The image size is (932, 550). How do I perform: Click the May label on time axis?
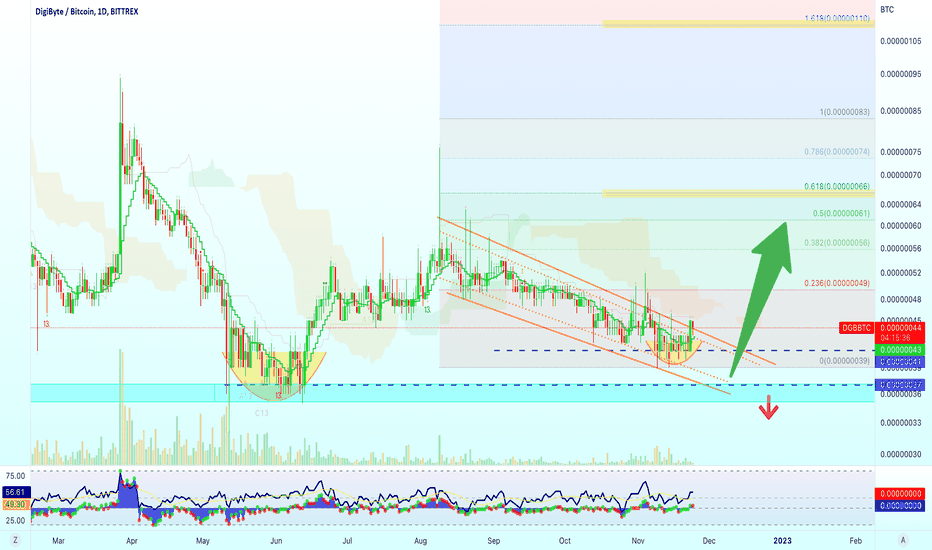pyautogui.click(x=203, y=540)
